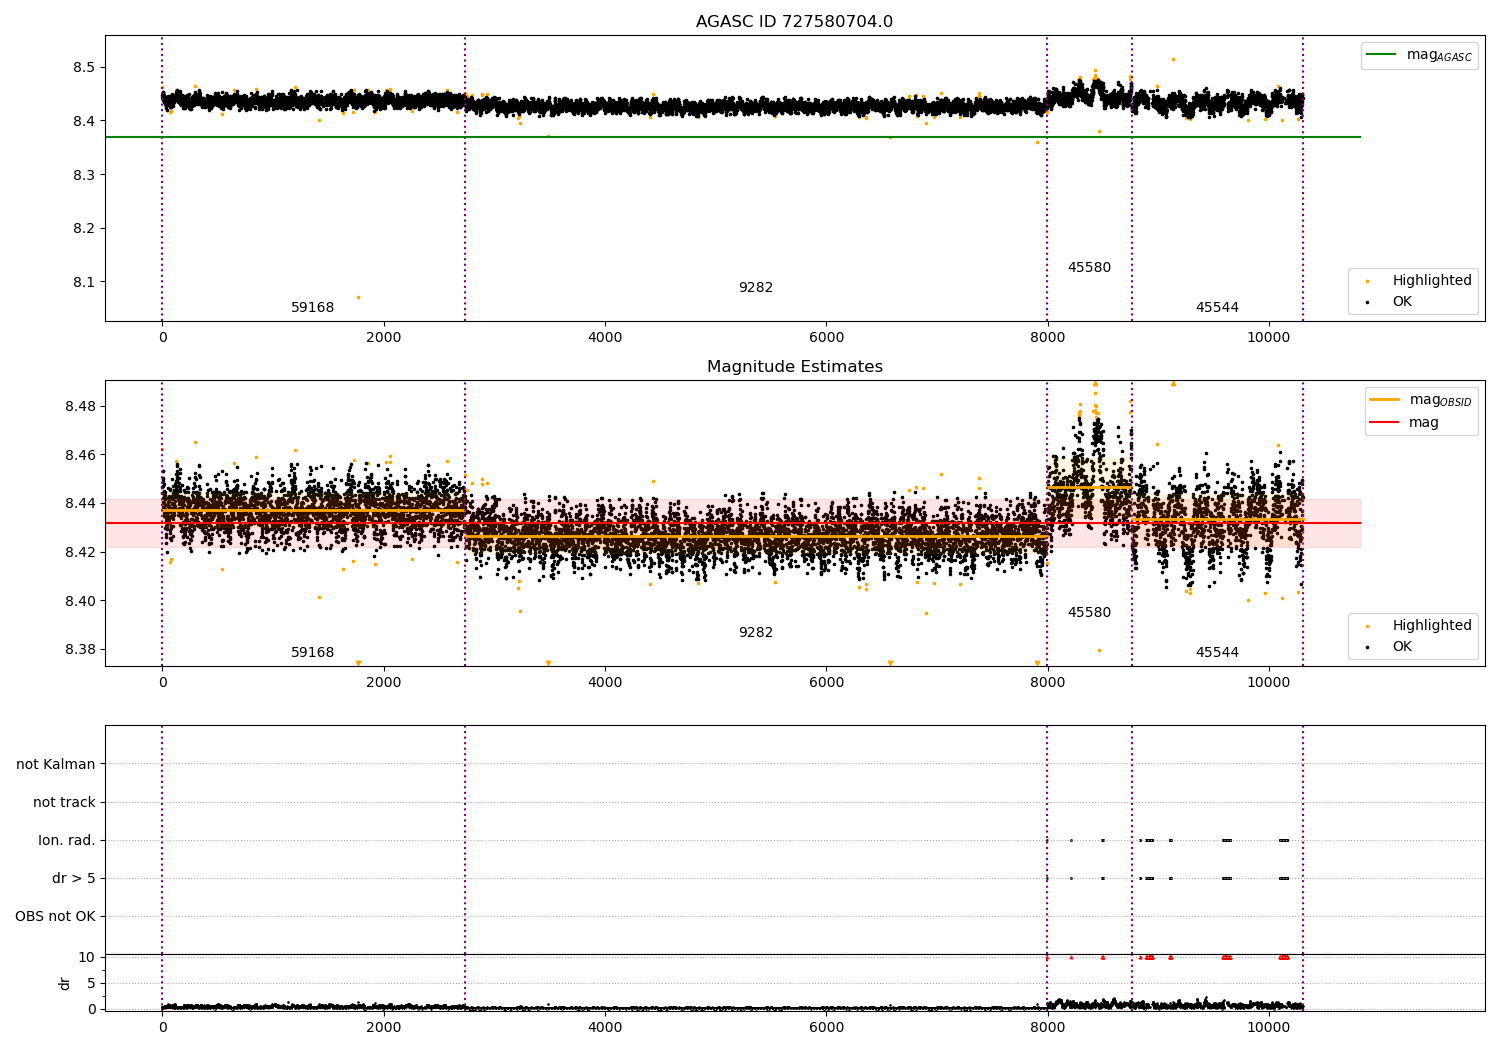This screenshot has height=1050, width=1500.
Task: Click the dr axis tick label 10
Action: pos(87,958)
